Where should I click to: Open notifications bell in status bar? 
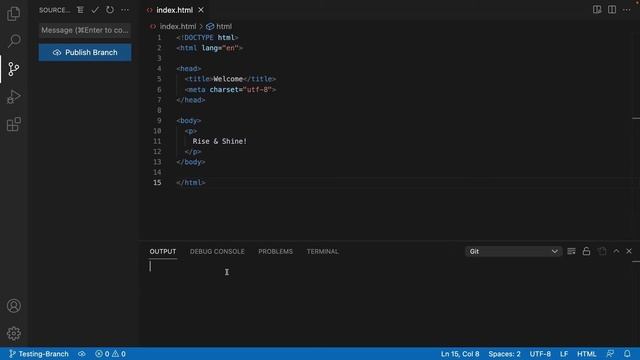pyautogui.click(x=627, y=354)
